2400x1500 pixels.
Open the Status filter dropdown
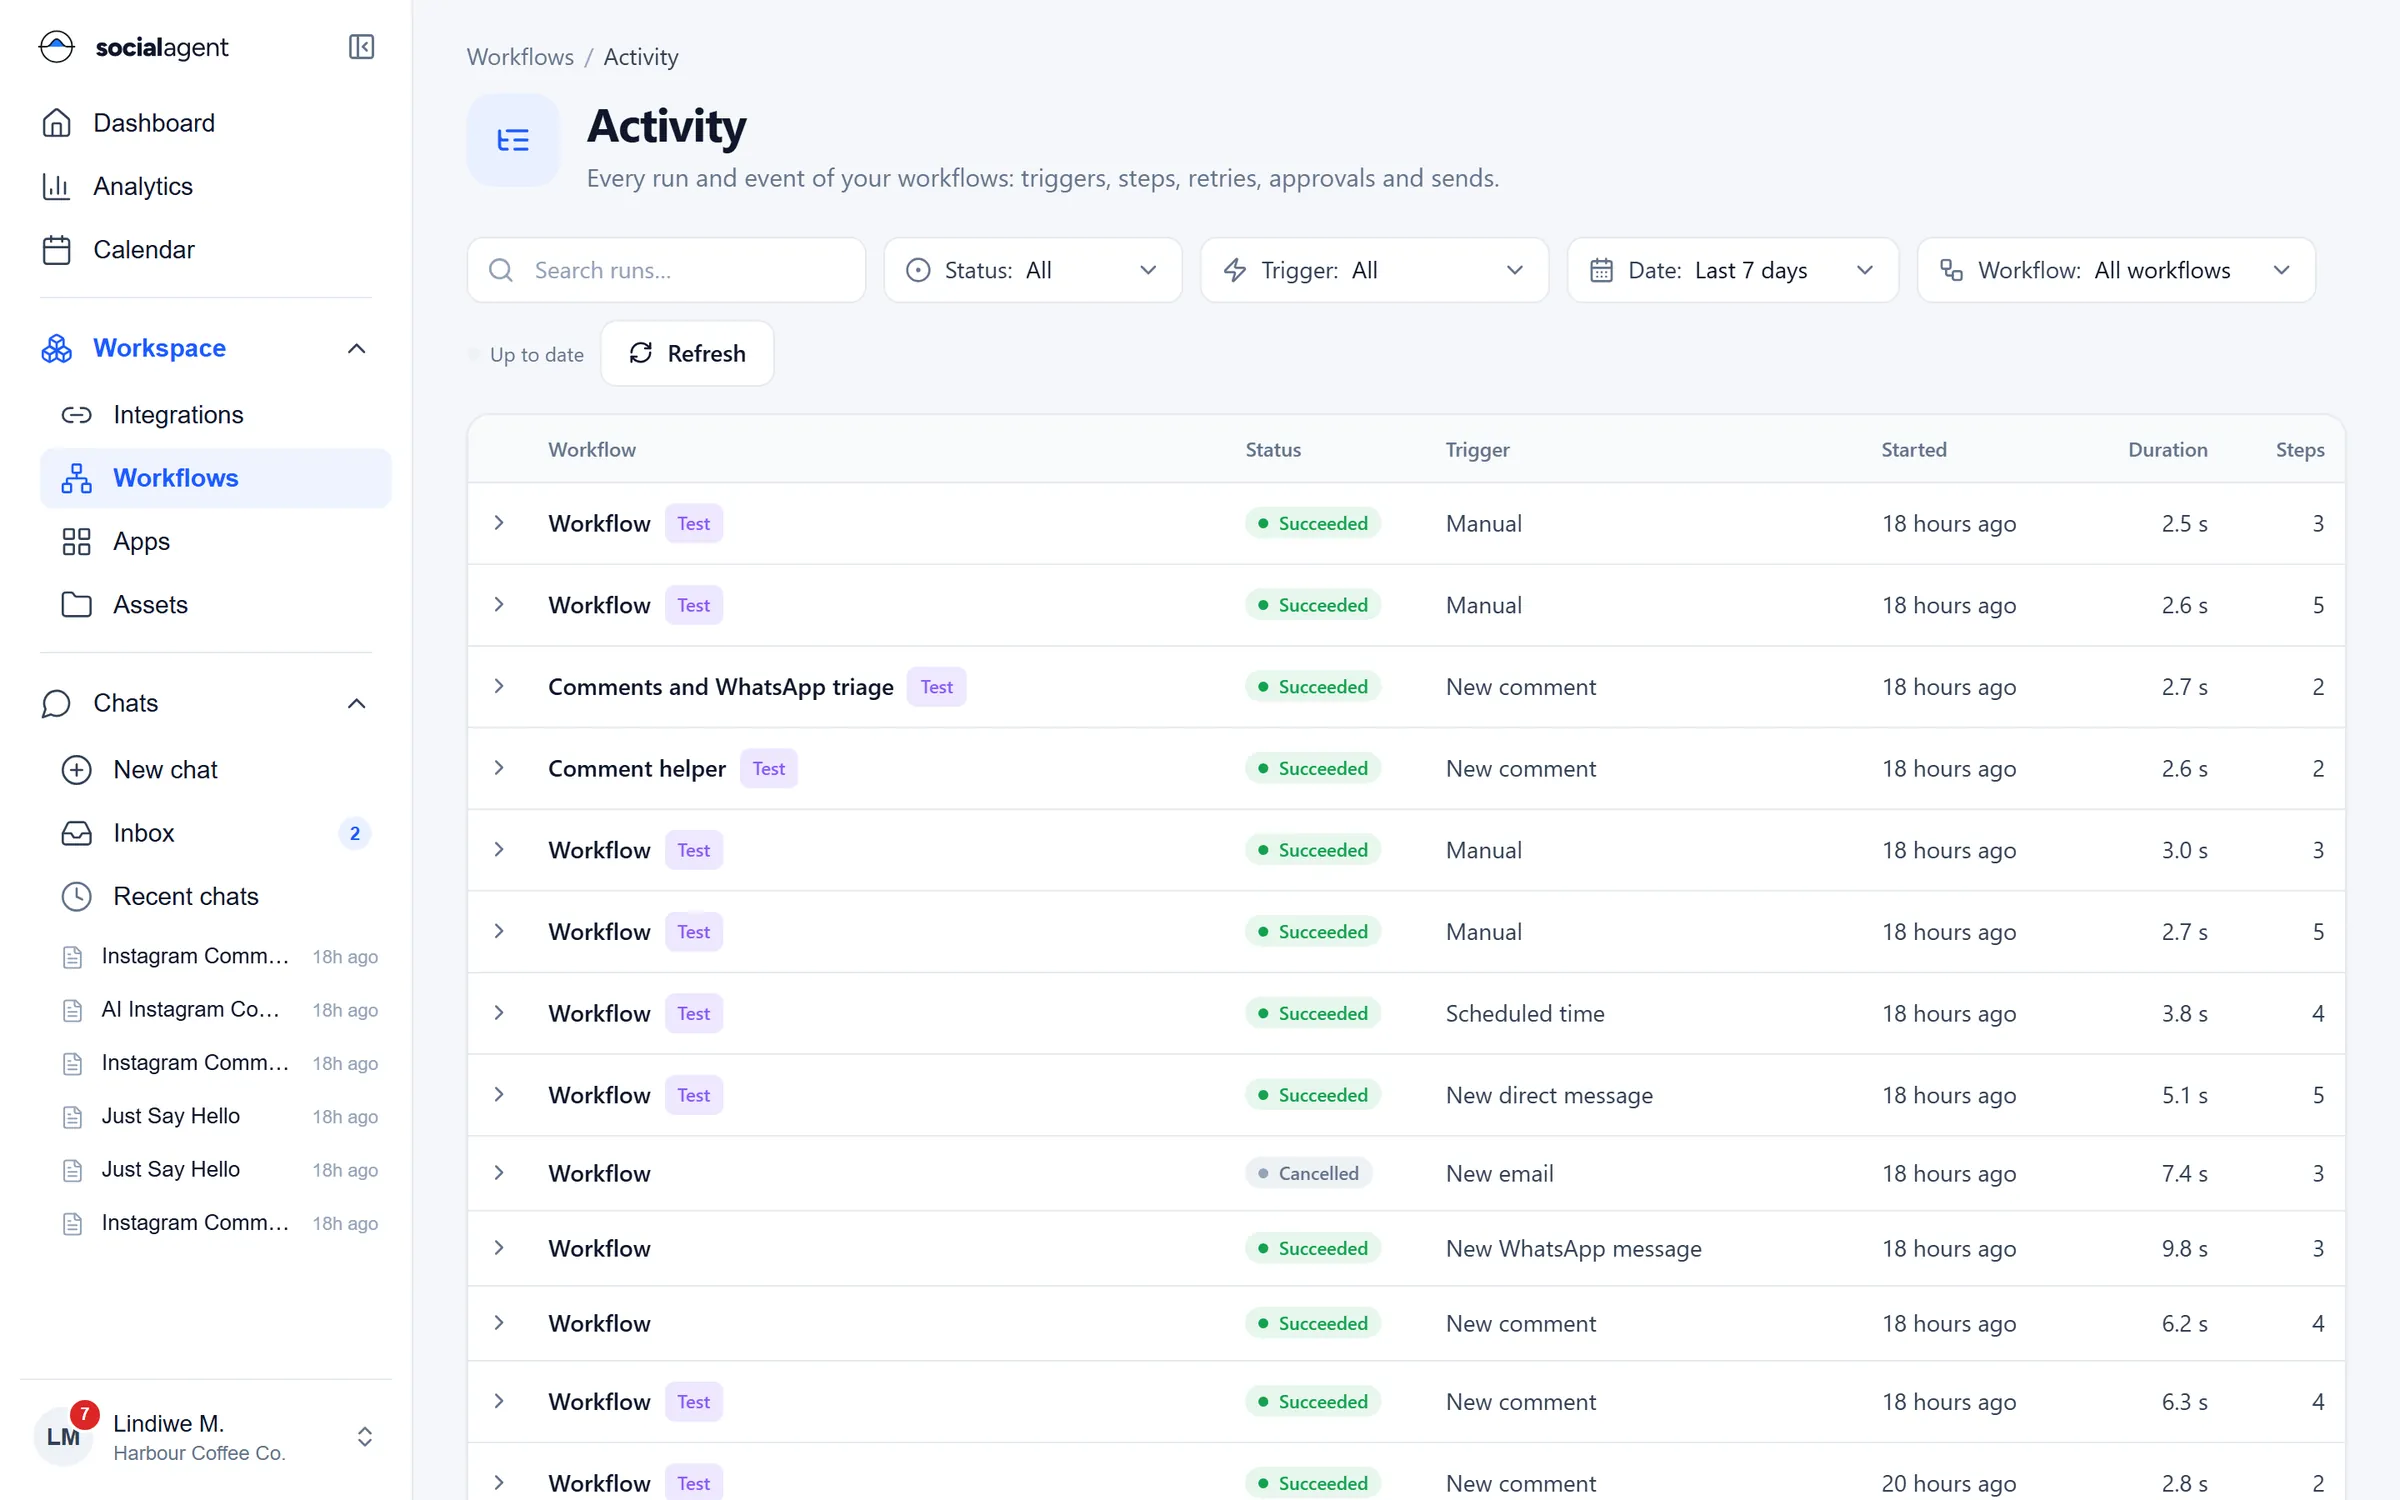coord(1032,270)
